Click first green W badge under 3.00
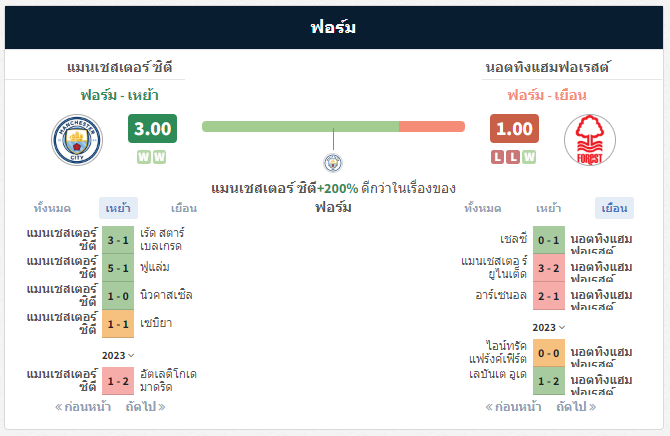The height and width of the screenshot is (436, 670). tap(144, 157)
